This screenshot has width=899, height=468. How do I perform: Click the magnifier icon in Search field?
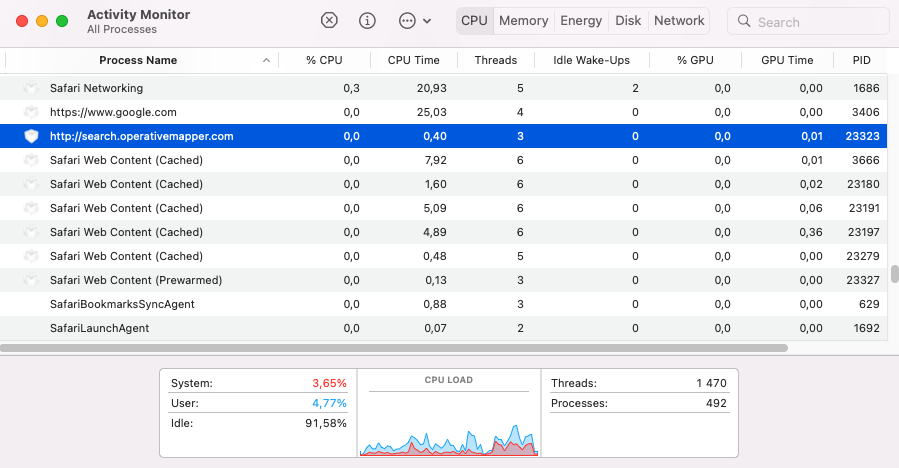(x=744, y=21)
